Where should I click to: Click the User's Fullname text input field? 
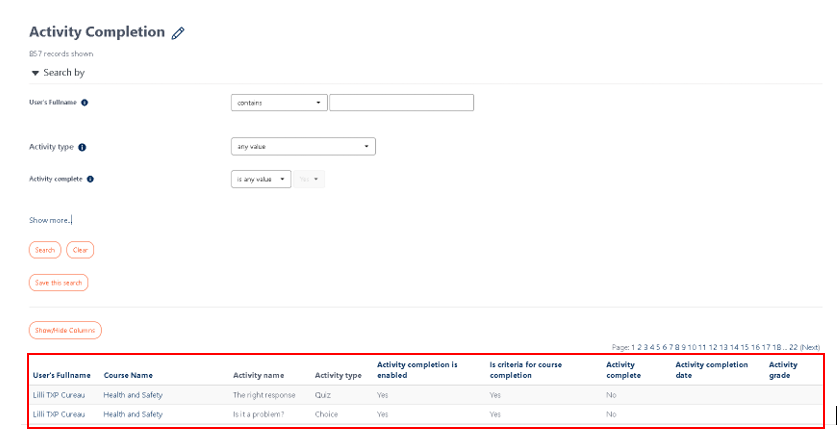click(401, 102)
